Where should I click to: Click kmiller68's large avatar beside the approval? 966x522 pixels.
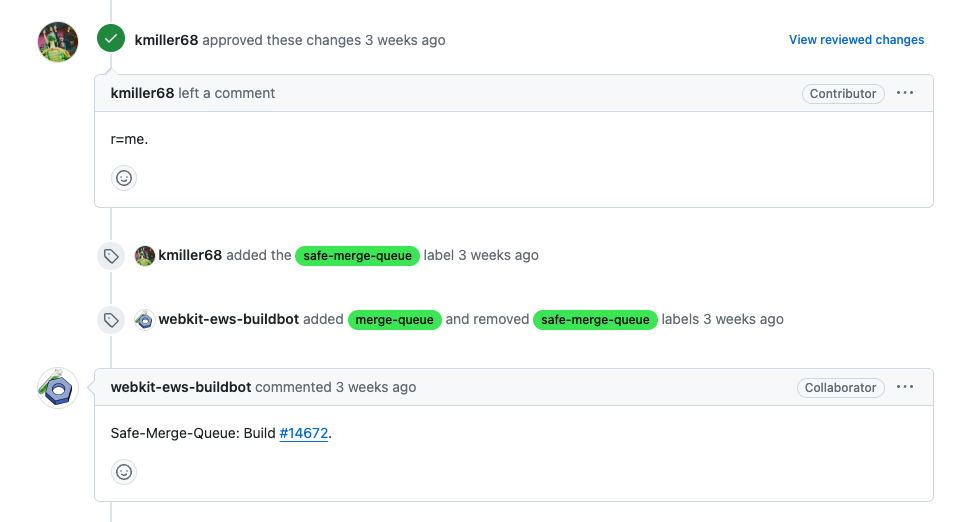click(x=58, y=41)
